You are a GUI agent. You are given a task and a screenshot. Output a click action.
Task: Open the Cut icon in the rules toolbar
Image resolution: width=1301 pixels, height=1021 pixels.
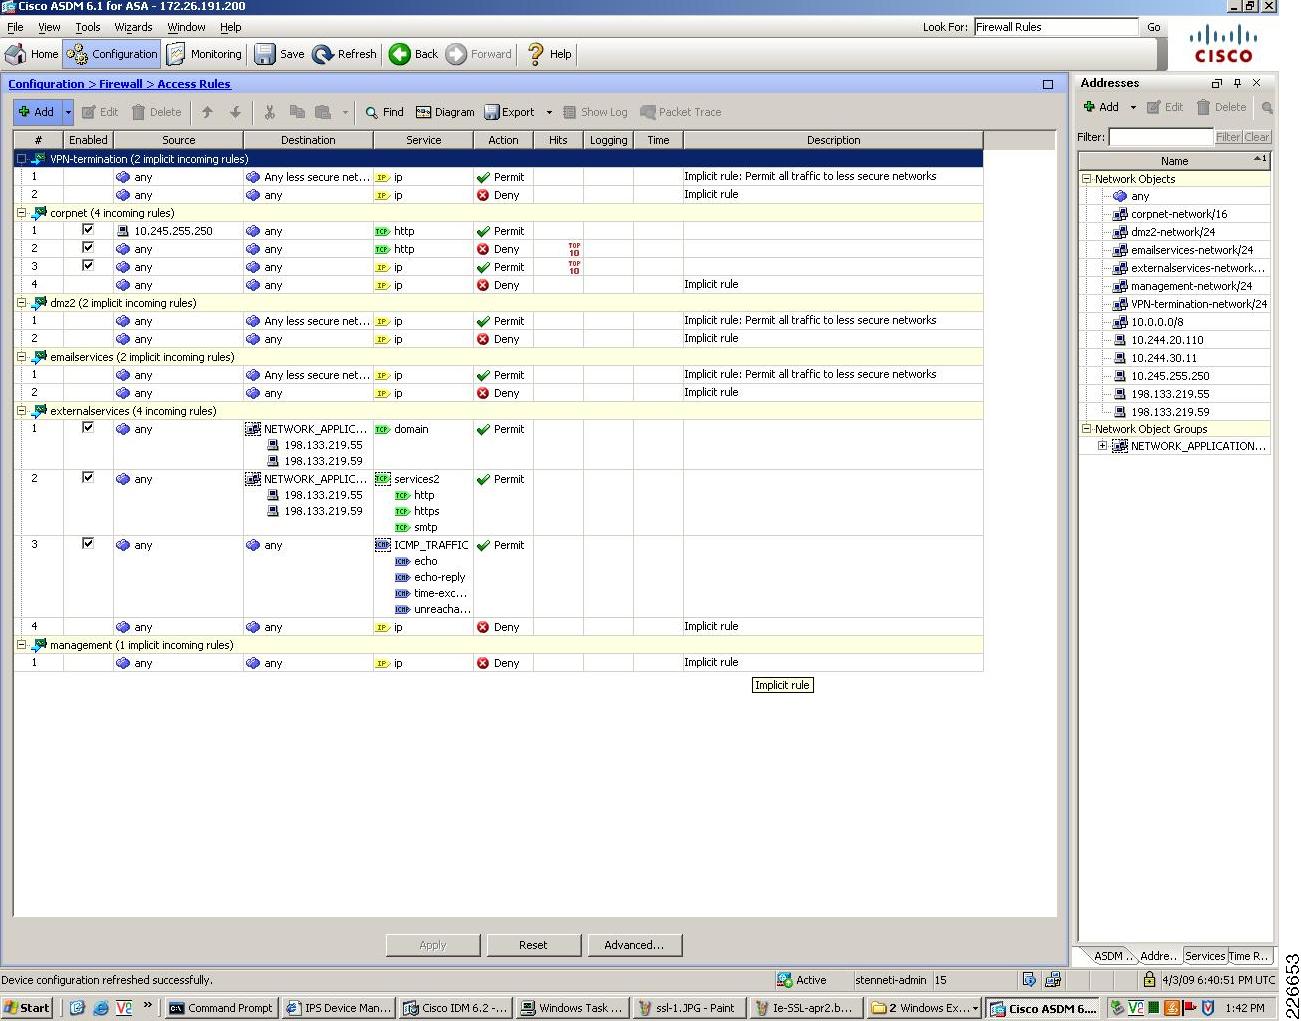[268, 112]
